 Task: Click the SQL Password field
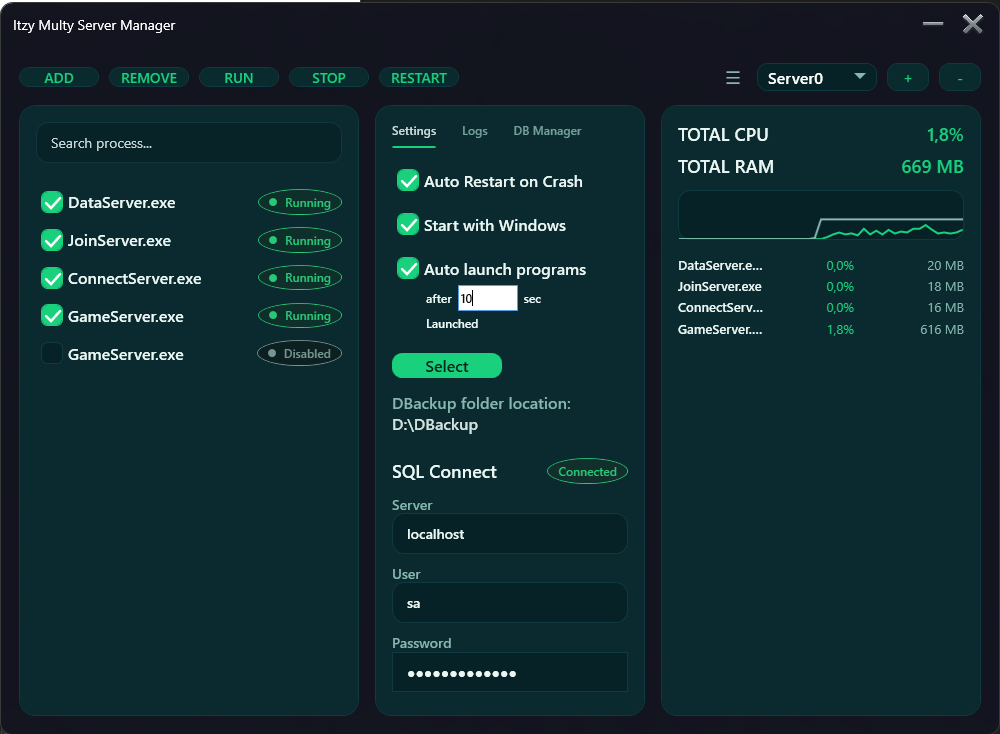pos(509,672)
